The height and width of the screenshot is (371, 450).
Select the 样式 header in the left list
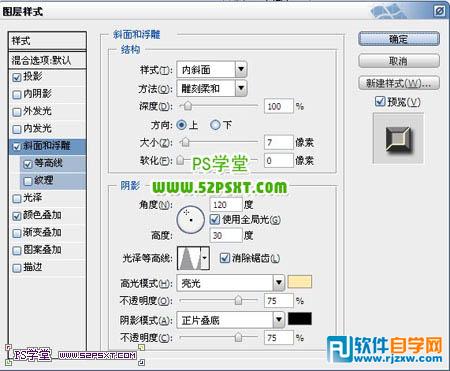click(47, 41)
